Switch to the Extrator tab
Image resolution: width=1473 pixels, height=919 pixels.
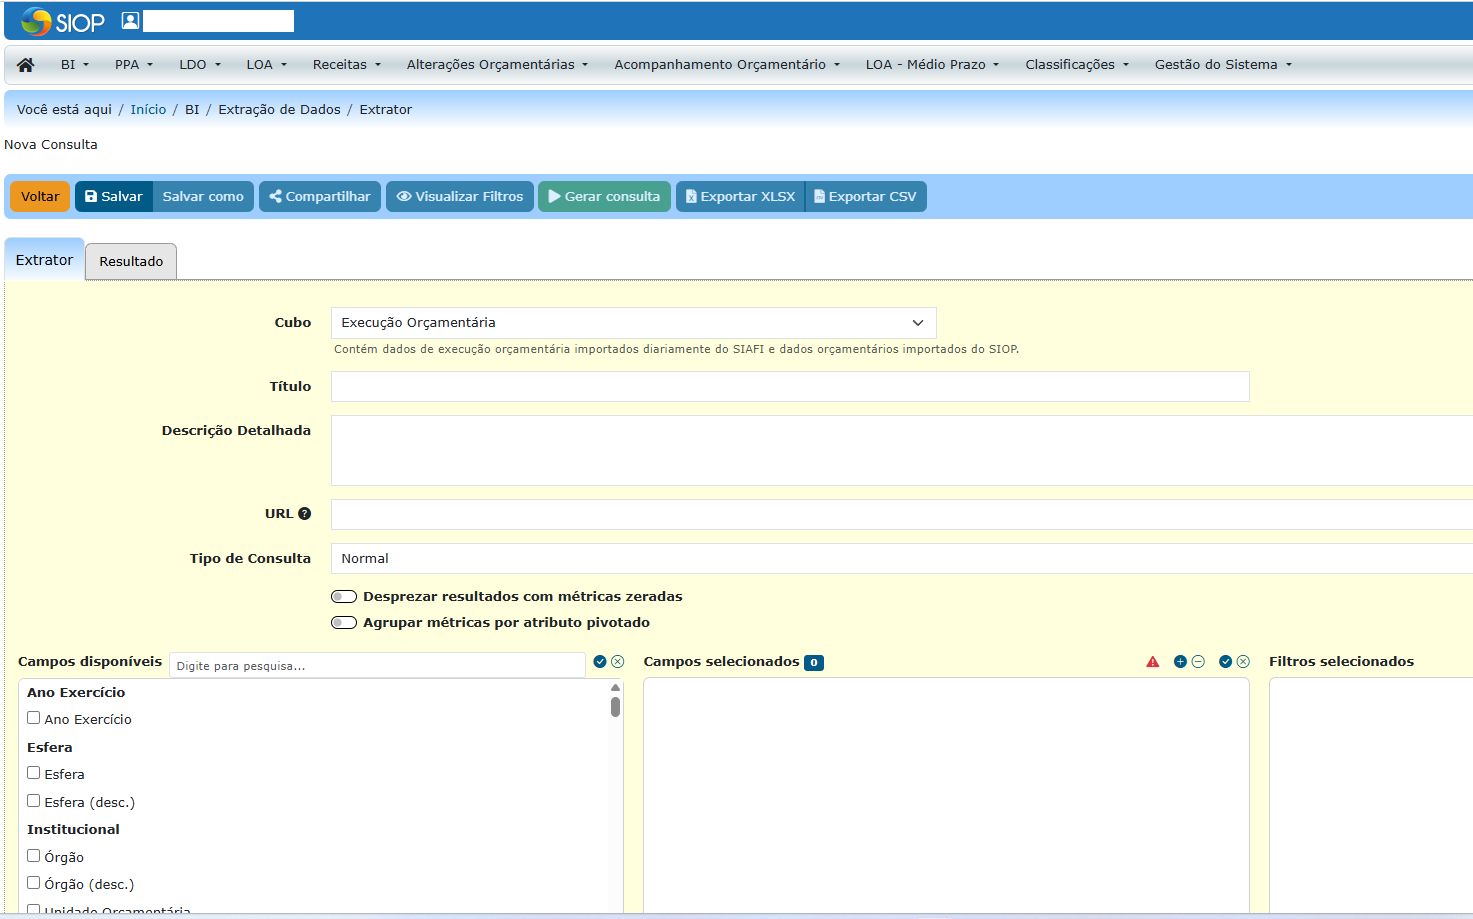click(45, 260)
